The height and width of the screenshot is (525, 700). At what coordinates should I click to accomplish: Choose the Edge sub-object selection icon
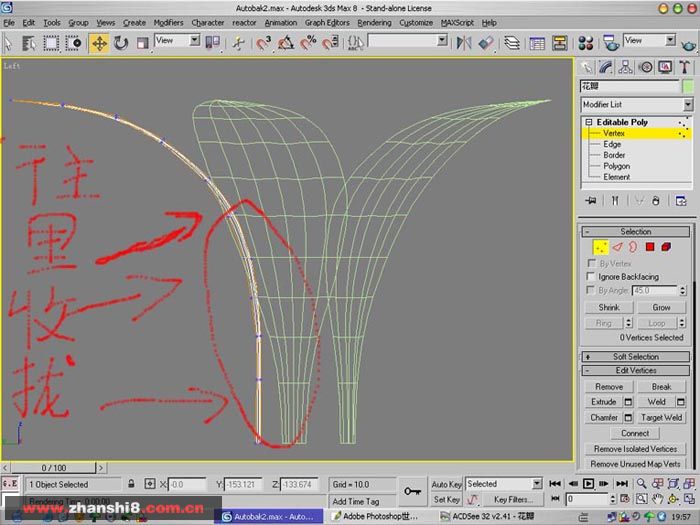tap(616, 246)
